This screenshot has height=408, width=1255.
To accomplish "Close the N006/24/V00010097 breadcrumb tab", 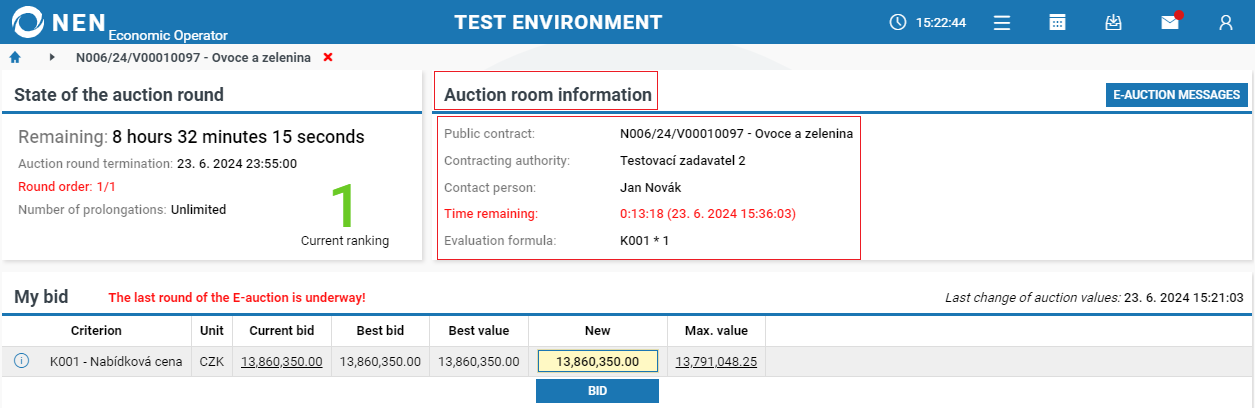I will pos(328,58).
